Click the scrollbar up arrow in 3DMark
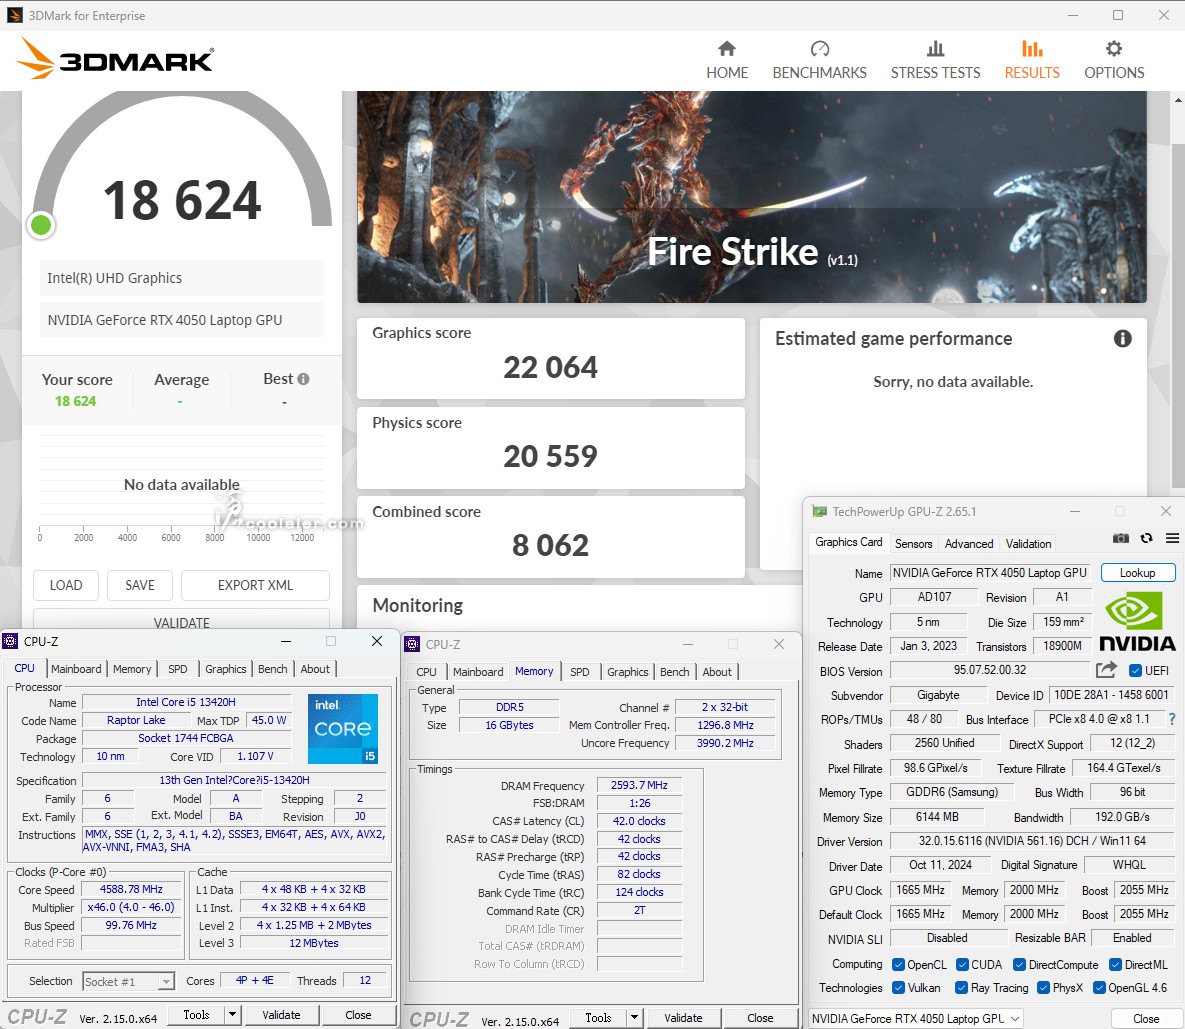The width and height of the screenshot is (1185, 1029). pyautogui.click(x=1178, y=100)
